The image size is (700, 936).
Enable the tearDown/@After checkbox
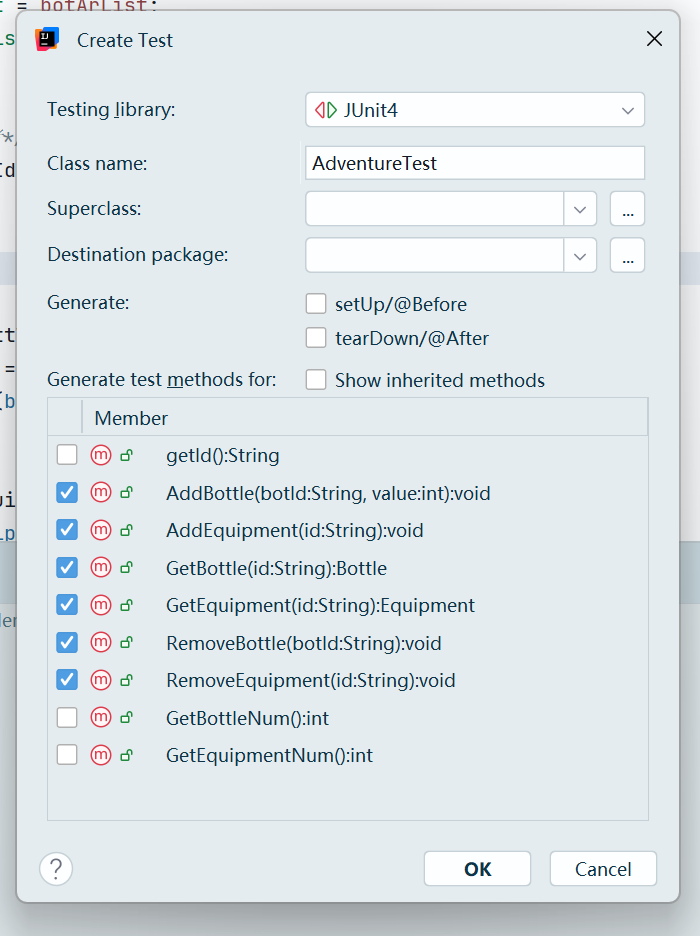(x=316, y=338)
